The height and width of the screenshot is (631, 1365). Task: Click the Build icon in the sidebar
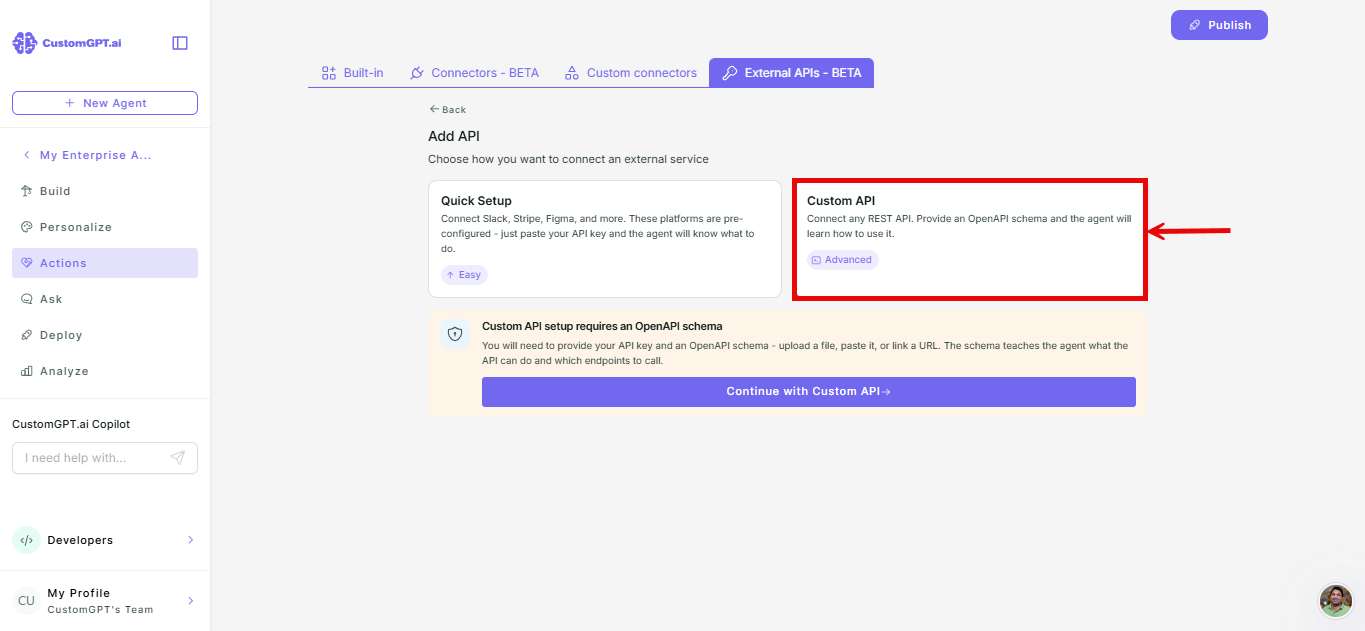[27, 191]
